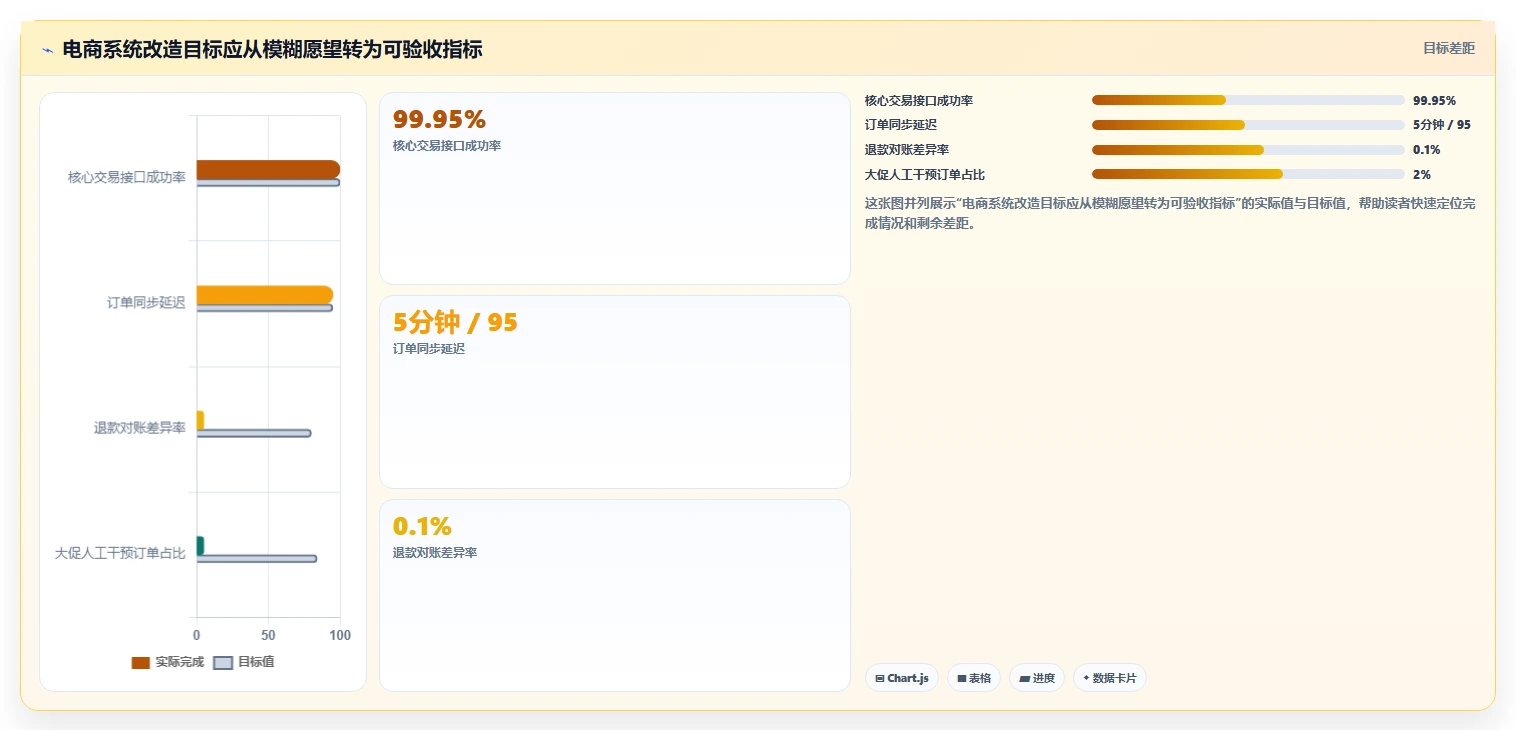The image size is (1516, 730).
Task: Toggle the 实际完成 dataset in the chart legend
Action: 168,662
